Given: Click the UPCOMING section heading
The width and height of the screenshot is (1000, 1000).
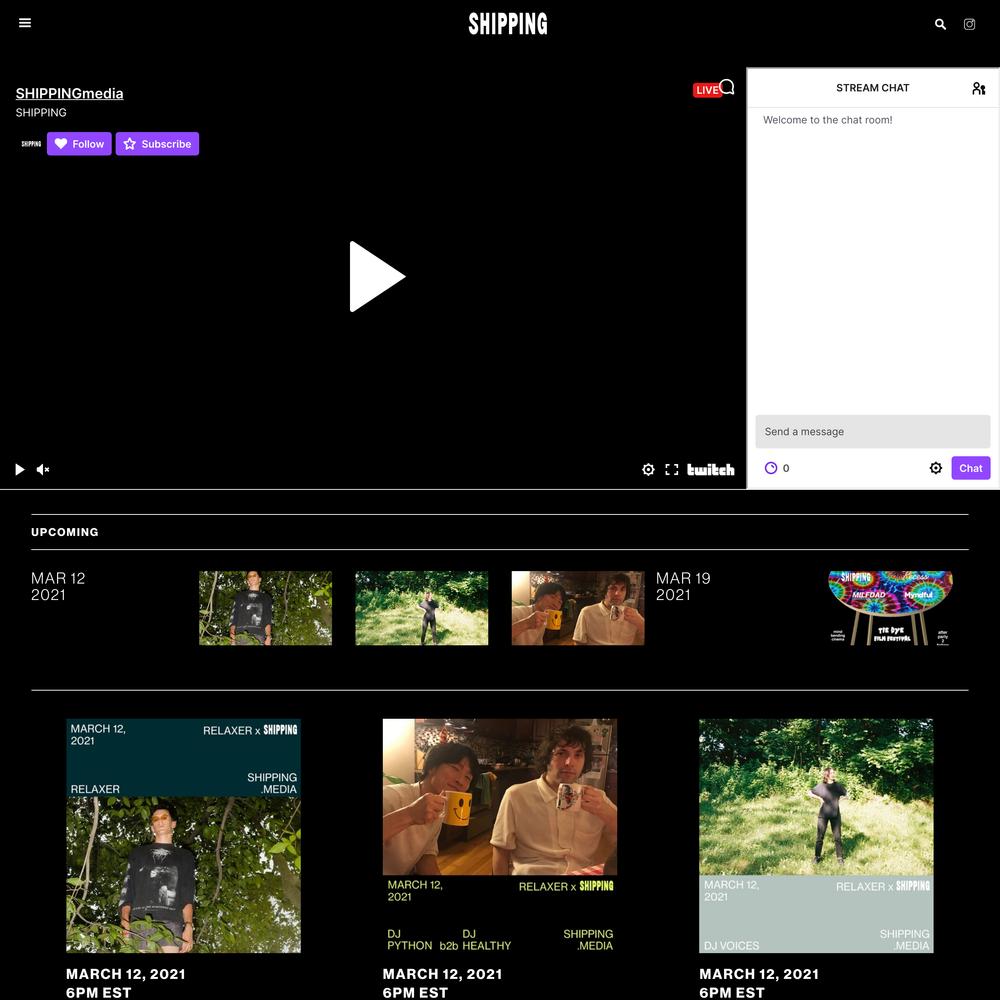Looking at the screenshot, I should pos(65,532).
